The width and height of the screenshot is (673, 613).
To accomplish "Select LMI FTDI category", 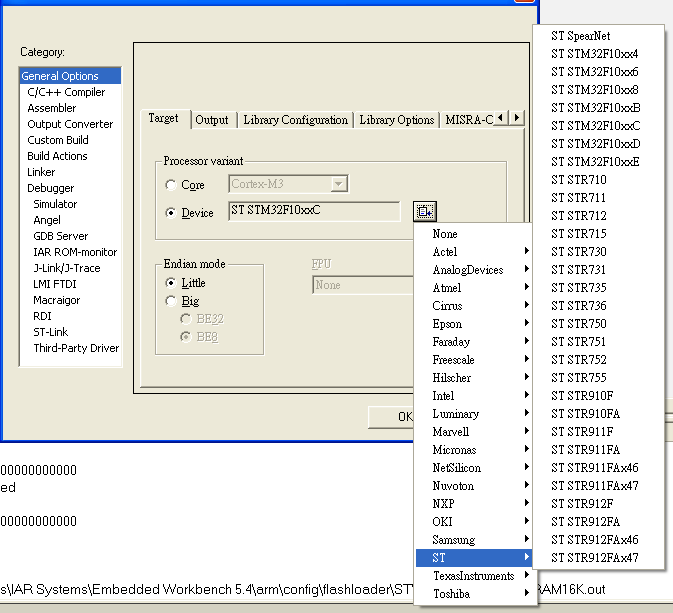I will click(x=55, y=284).
